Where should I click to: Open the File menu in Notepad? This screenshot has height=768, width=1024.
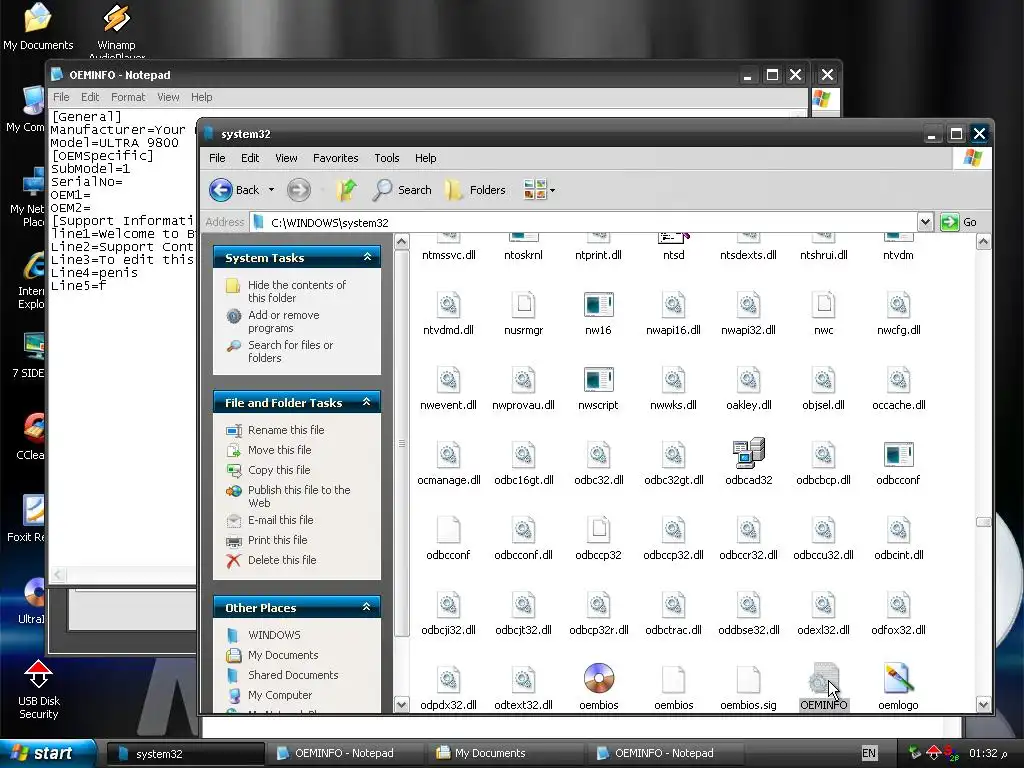click(x=61, y=97)
